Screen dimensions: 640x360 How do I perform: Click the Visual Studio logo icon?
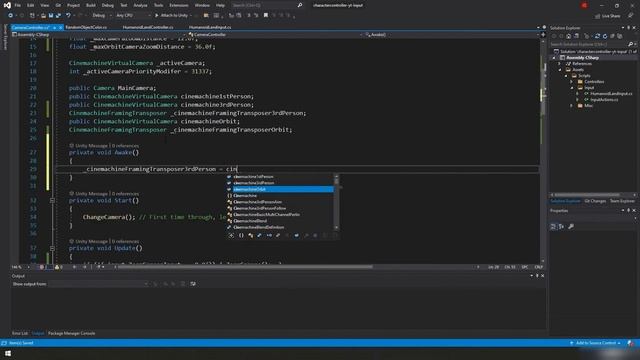[x=7, y=5]
